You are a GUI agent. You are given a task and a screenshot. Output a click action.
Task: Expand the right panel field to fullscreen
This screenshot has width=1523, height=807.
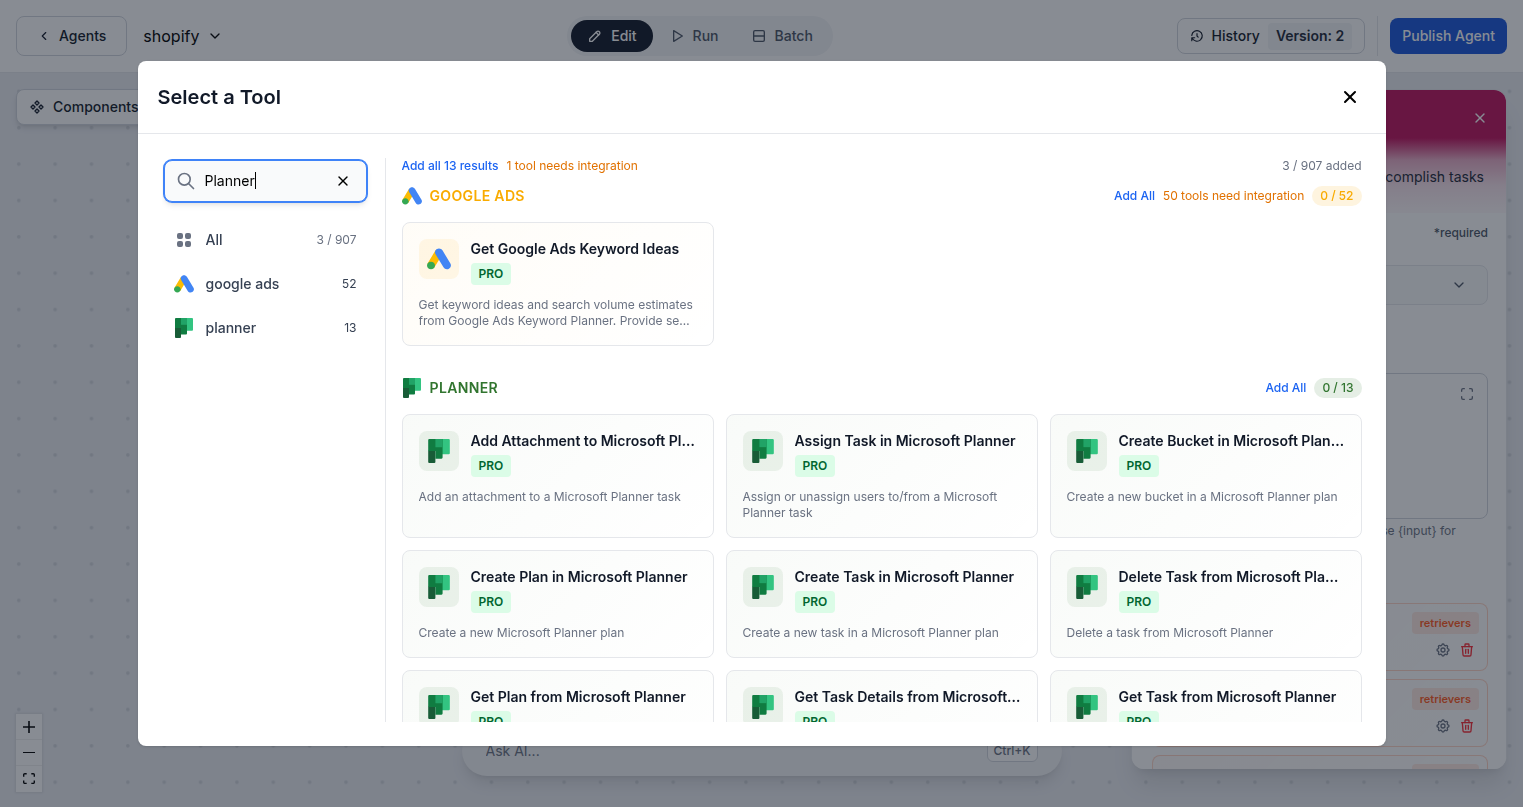click(1466, 394)
